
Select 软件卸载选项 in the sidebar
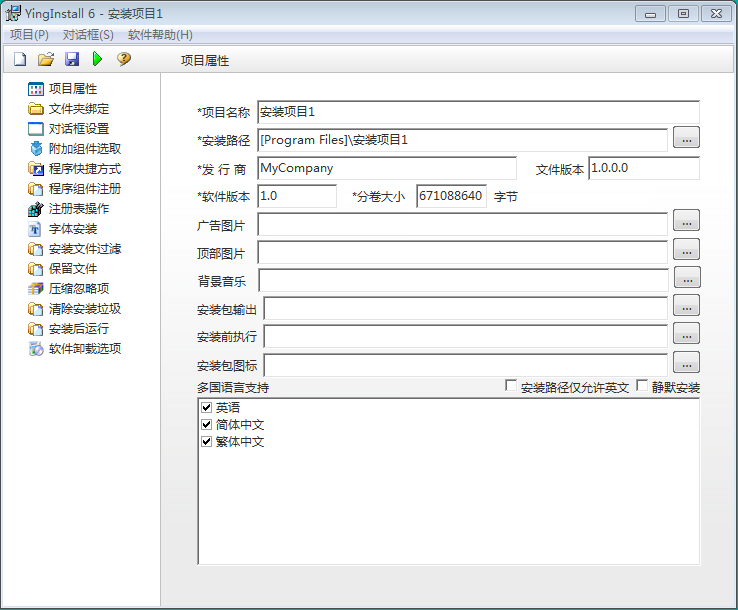tap(85, 349)
